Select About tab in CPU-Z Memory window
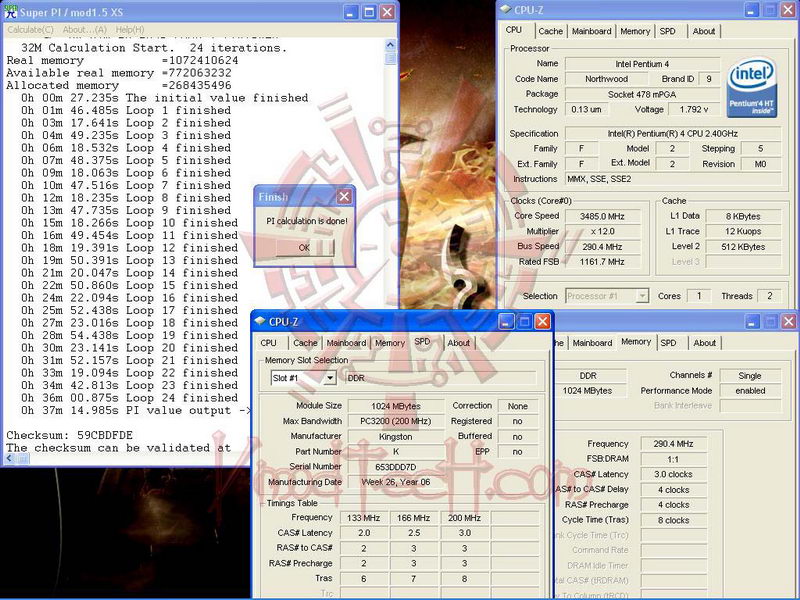This screenshot has height=600, width=800. 704,343
